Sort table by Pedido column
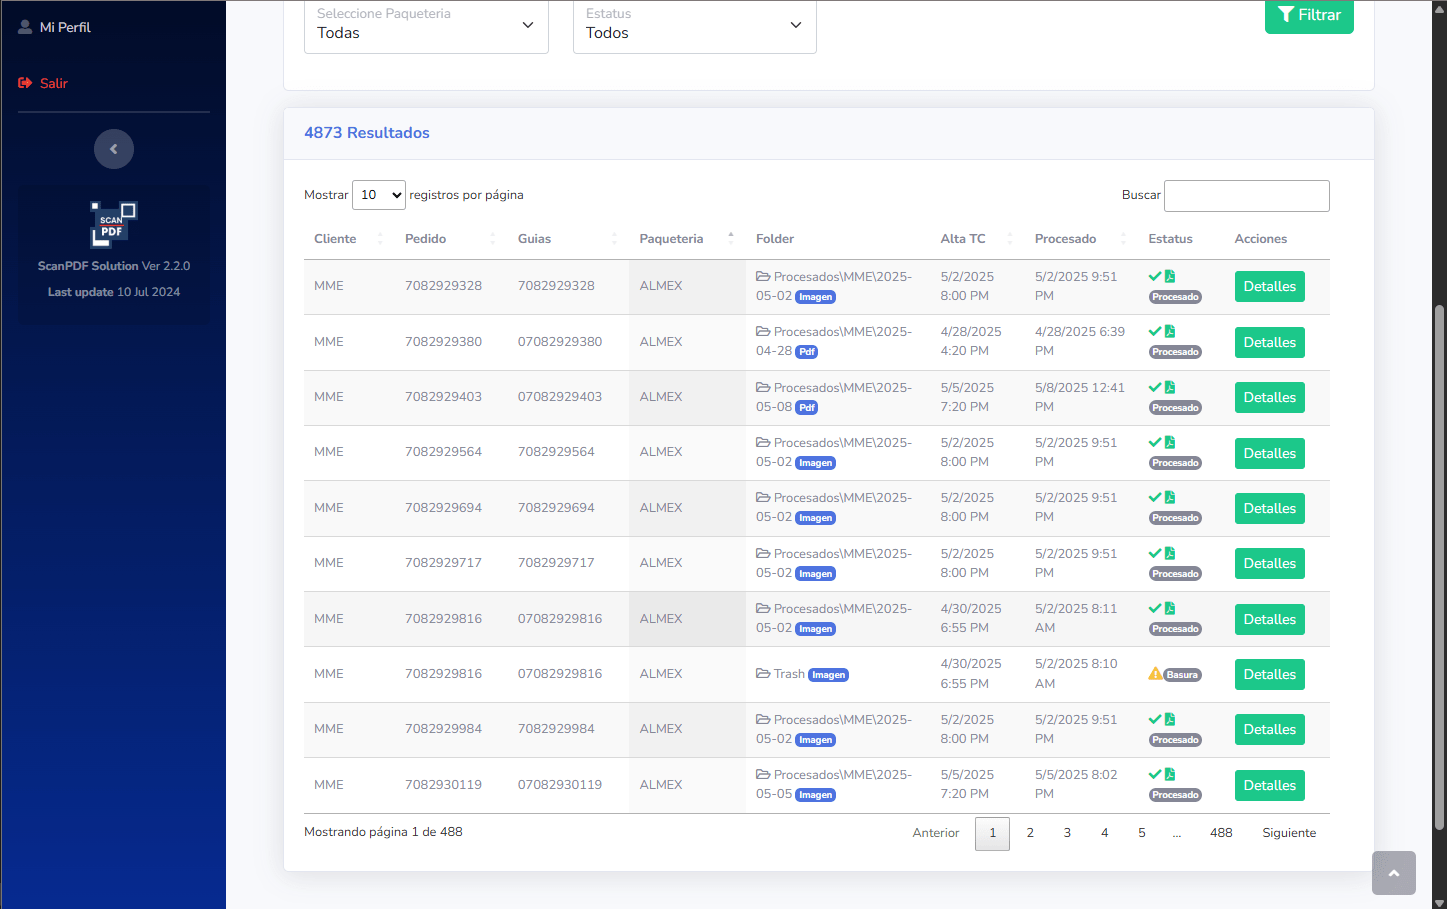1447x909 pixels. point(450,239)
